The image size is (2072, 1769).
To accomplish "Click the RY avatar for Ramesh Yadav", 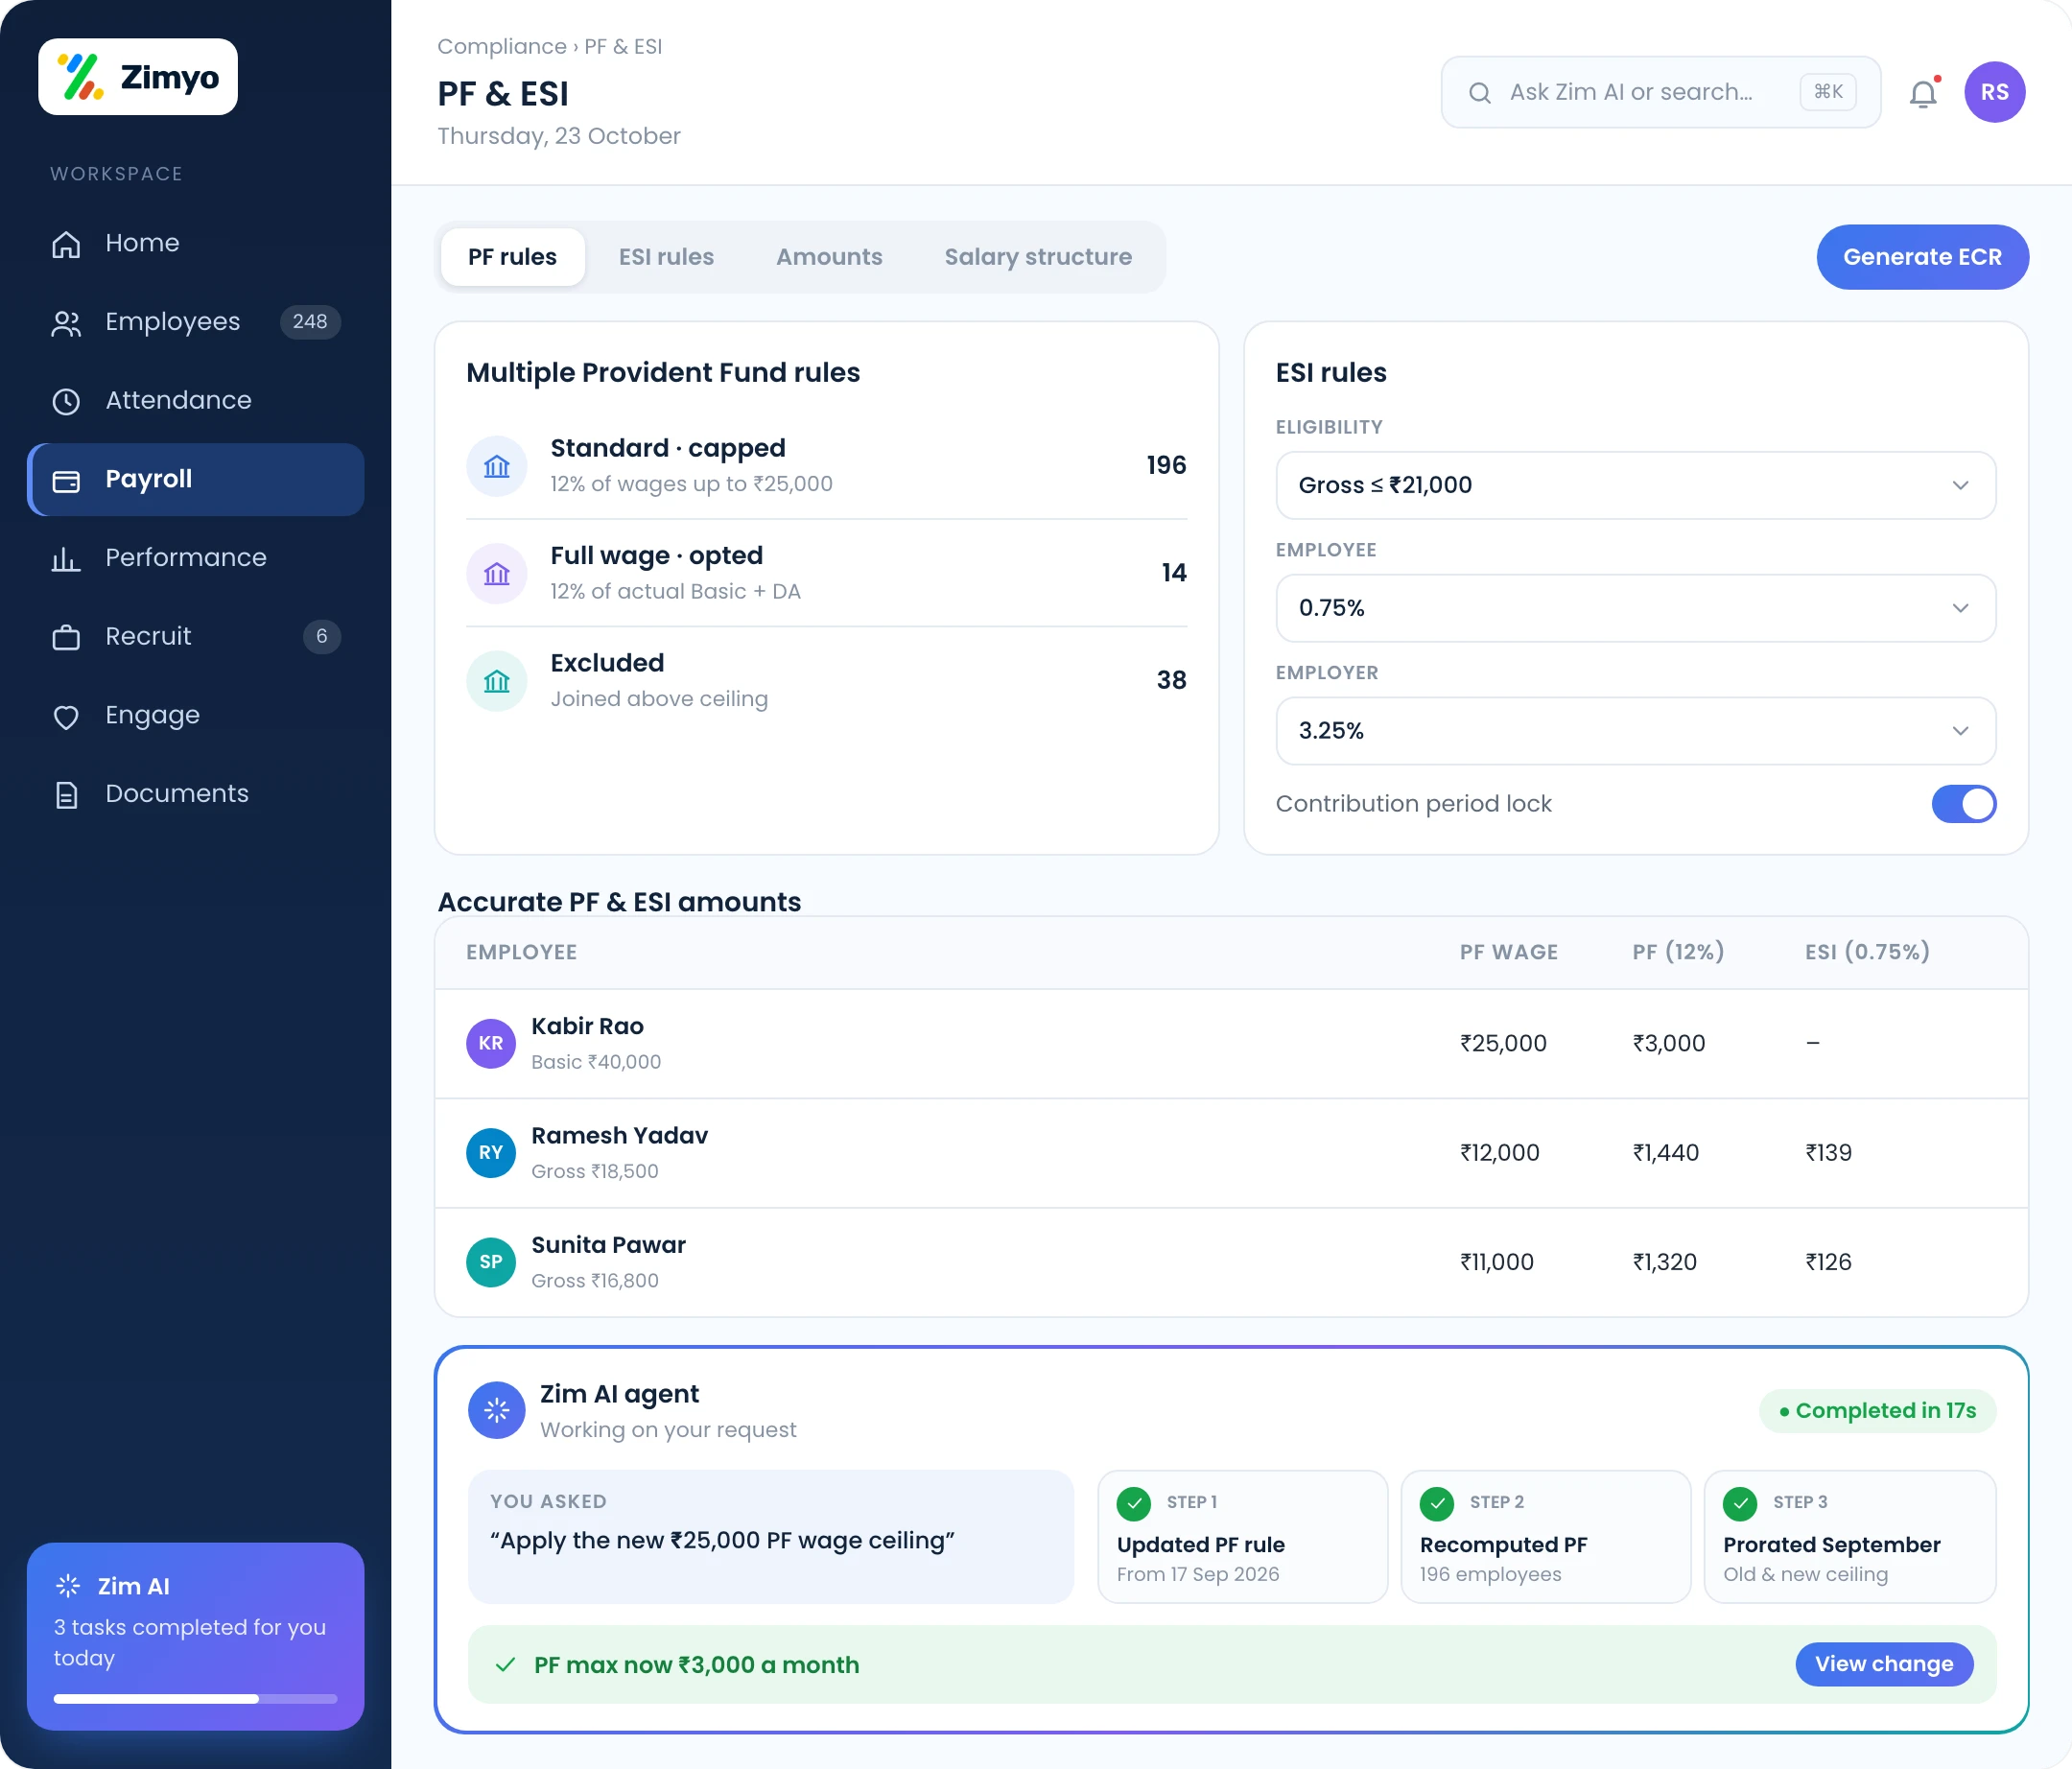I will pyautogui.click(x=490, y=1153).
